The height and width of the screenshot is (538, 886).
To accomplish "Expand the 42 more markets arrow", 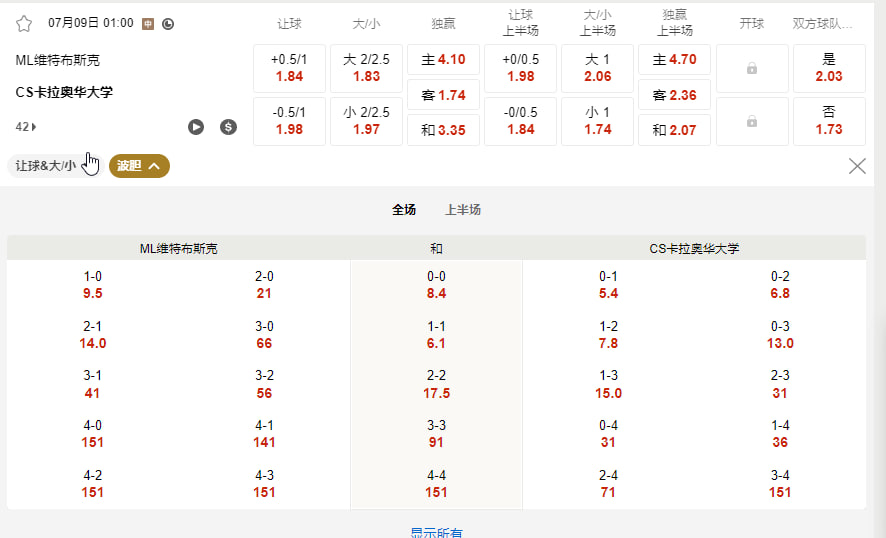I will tap(26, 127).
